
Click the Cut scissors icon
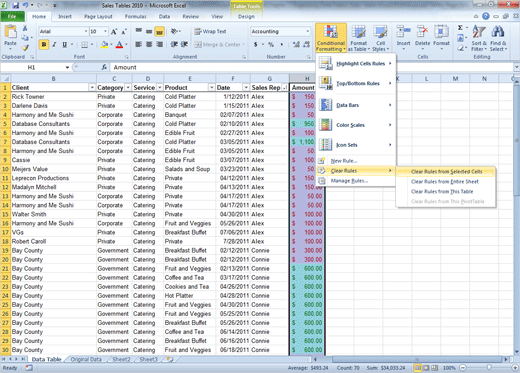click(25, 29)
